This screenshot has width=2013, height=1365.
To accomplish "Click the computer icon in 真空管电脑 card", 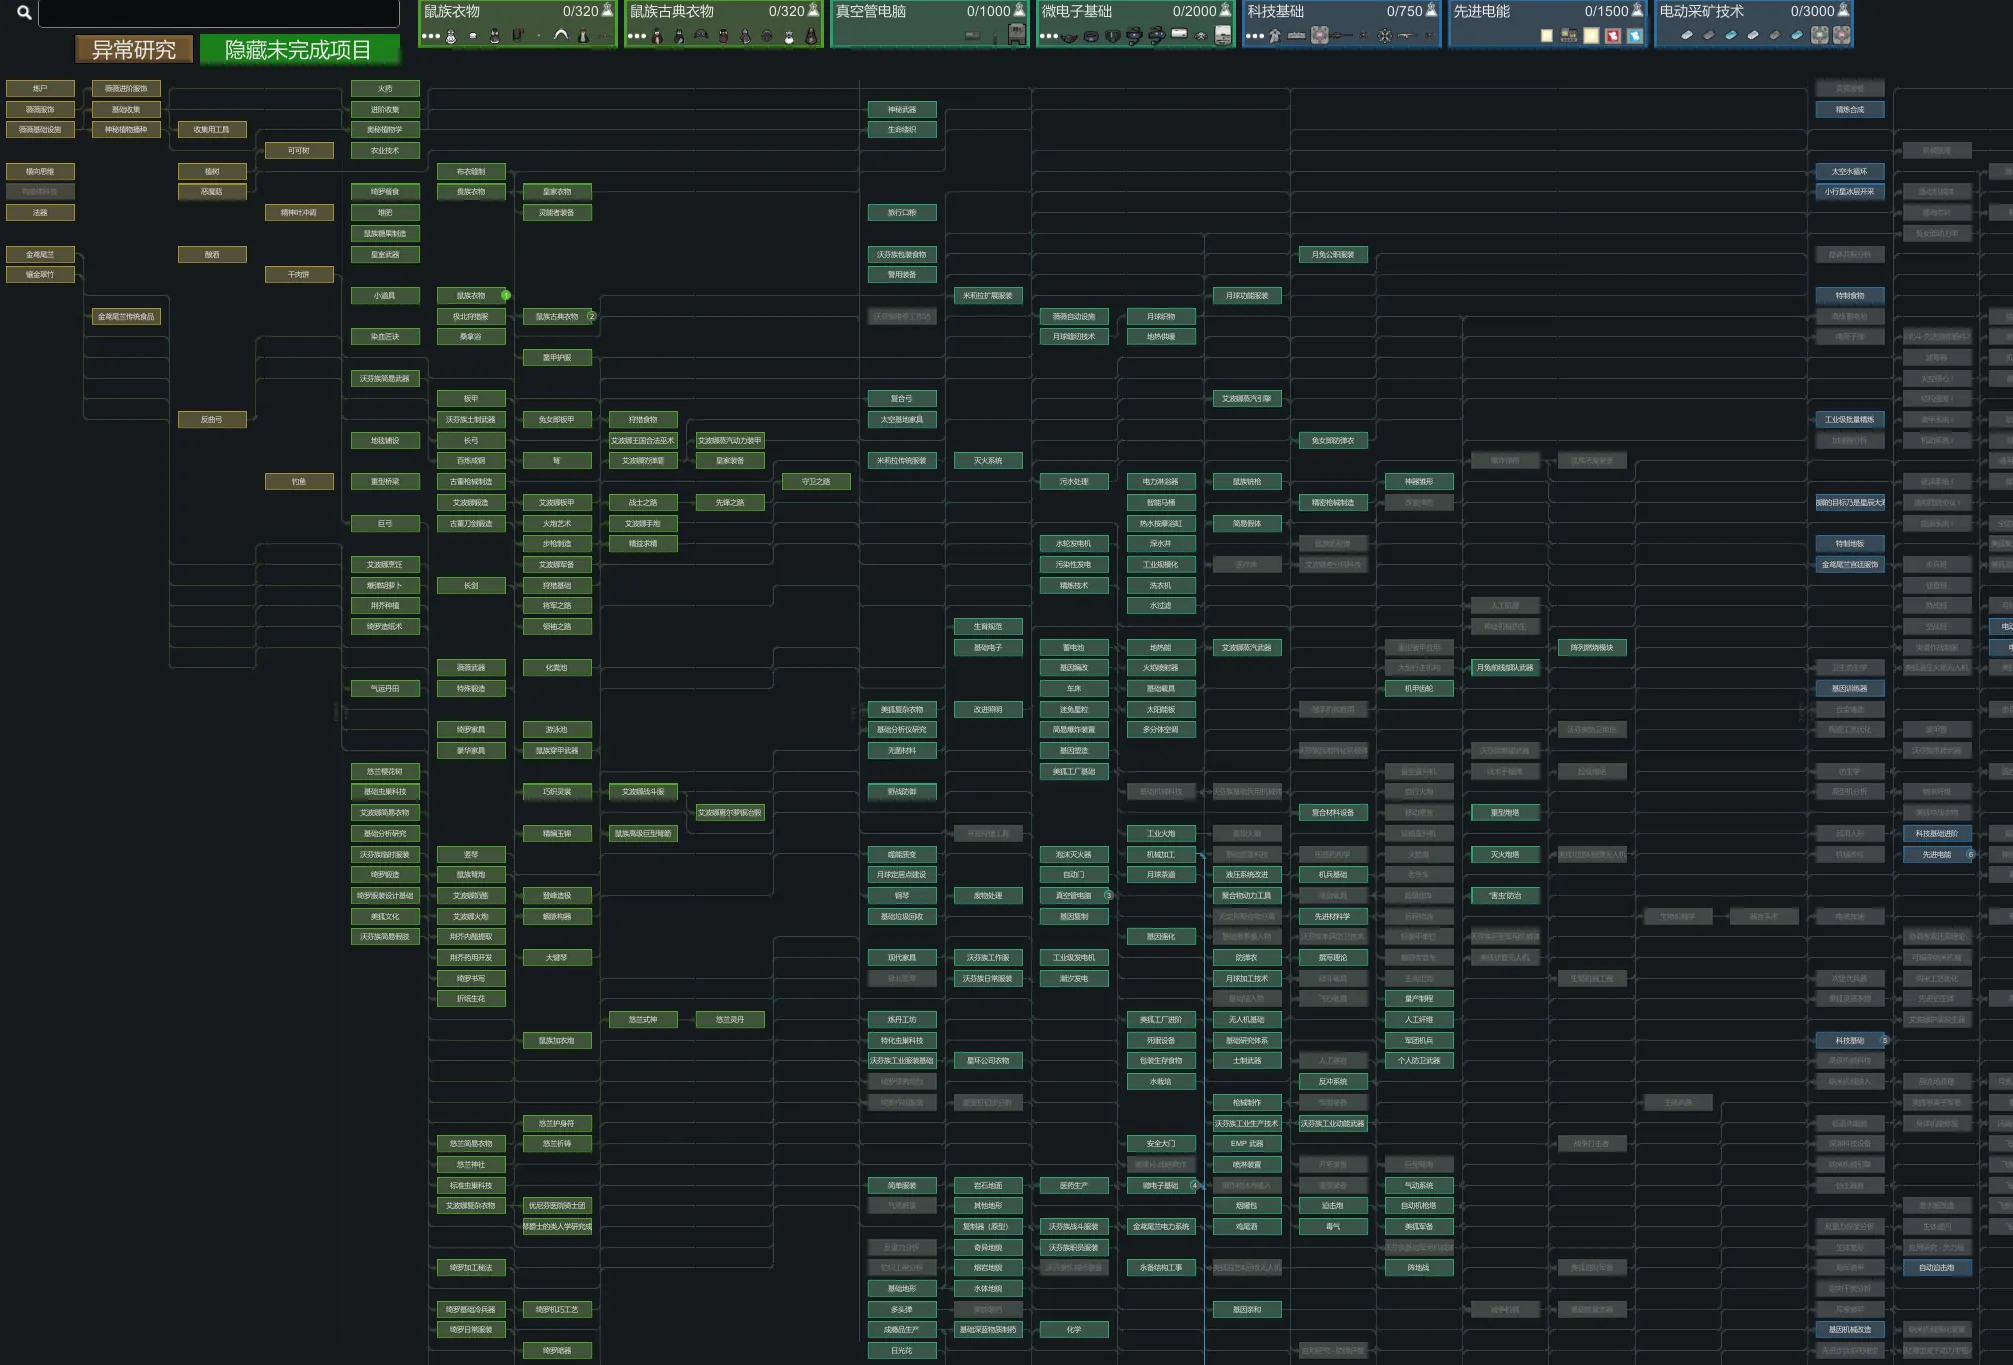I will (x=1016, y=35).
